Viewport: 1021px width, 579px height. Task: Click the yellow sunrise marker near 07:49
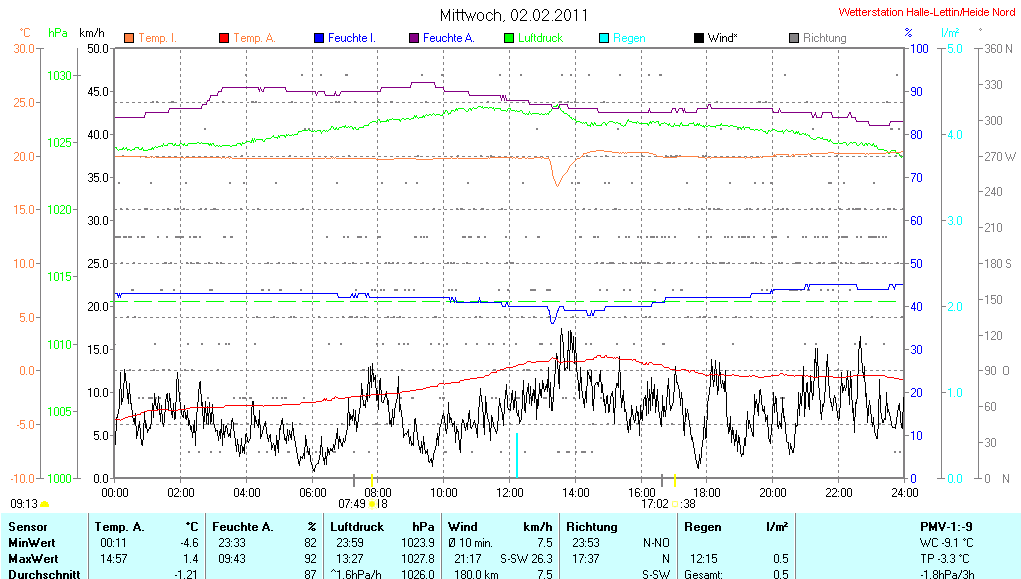coord(372,503)
